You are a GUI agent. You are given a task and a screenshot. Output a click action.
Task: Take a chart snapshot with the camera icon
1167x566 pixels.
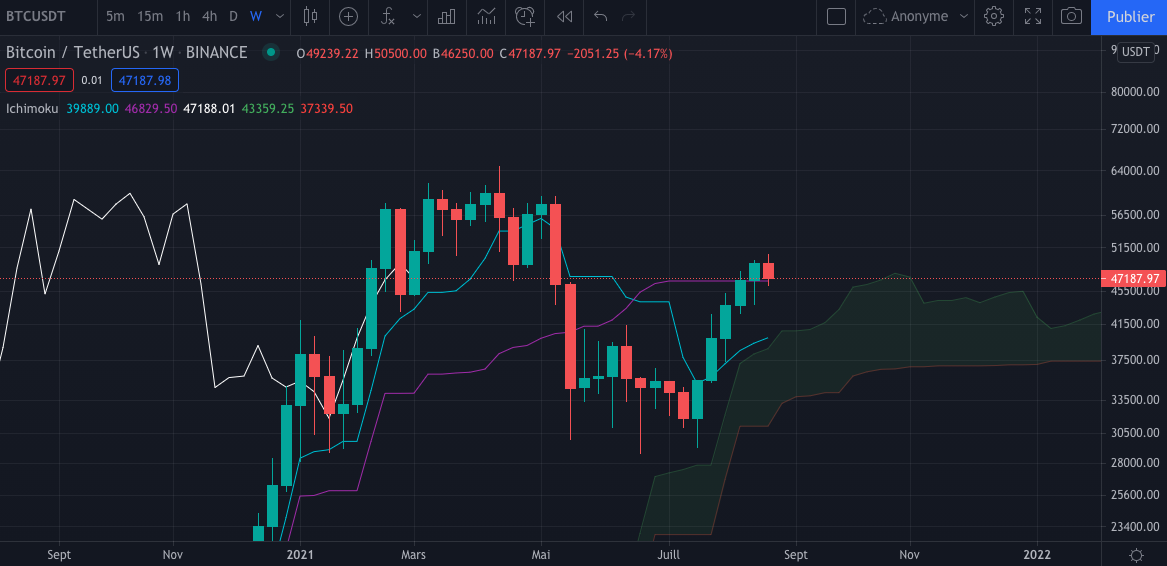click(x=1071, y=16)
